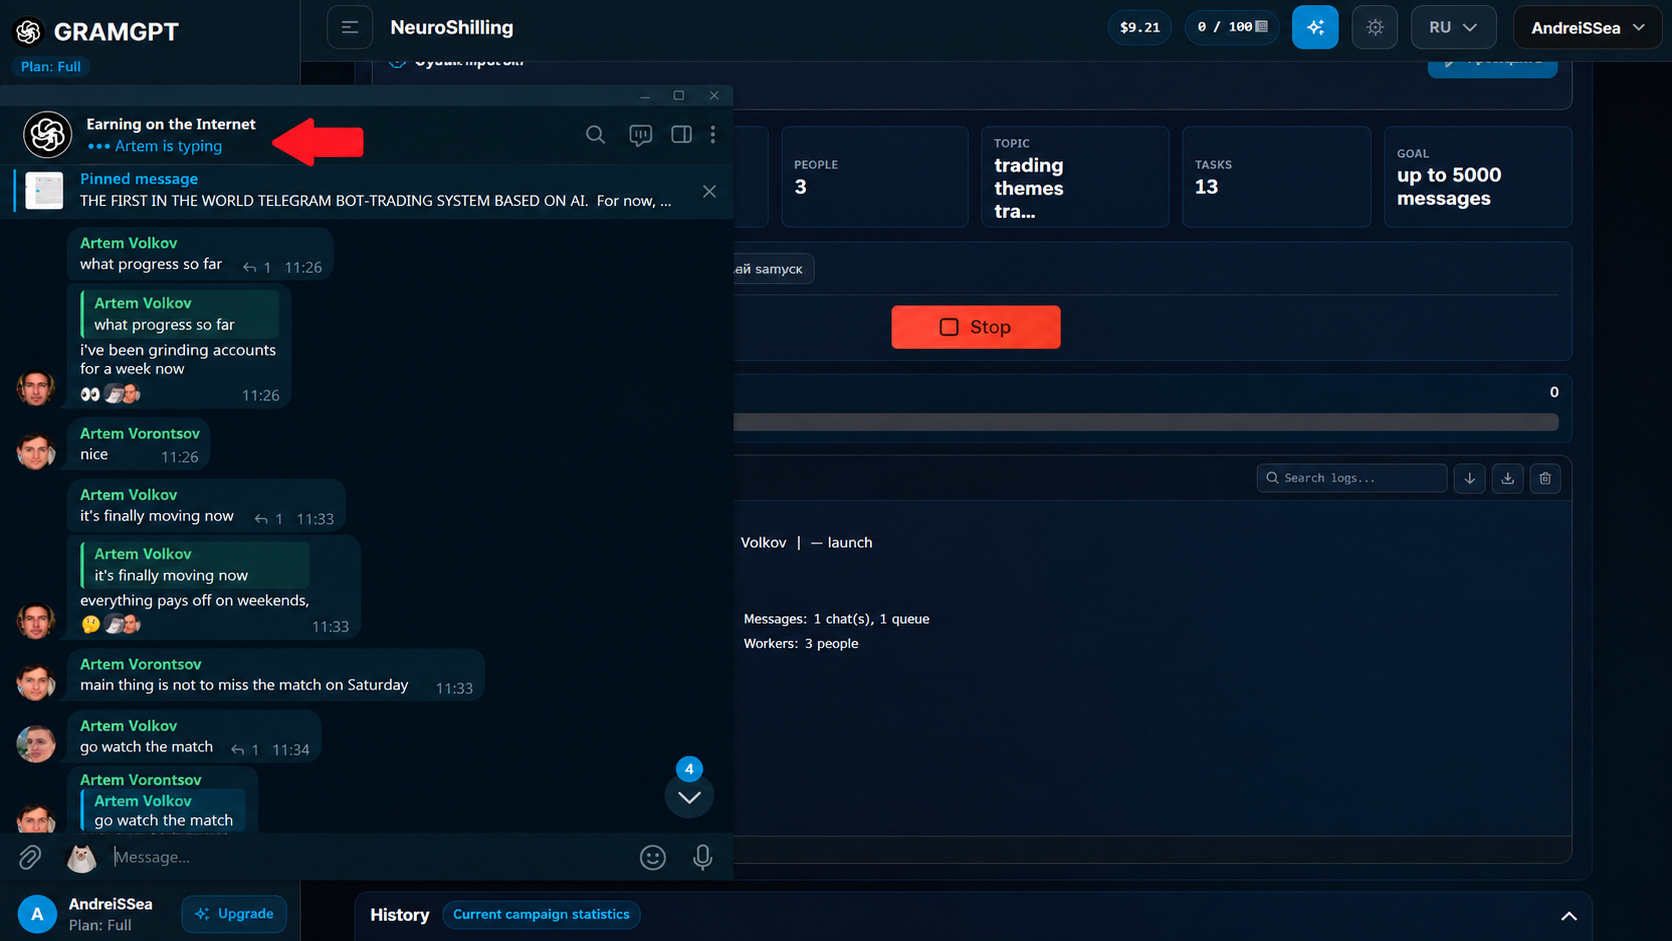Collapse the History panel chevron
1672x941 pixels.
(1569, 916)
